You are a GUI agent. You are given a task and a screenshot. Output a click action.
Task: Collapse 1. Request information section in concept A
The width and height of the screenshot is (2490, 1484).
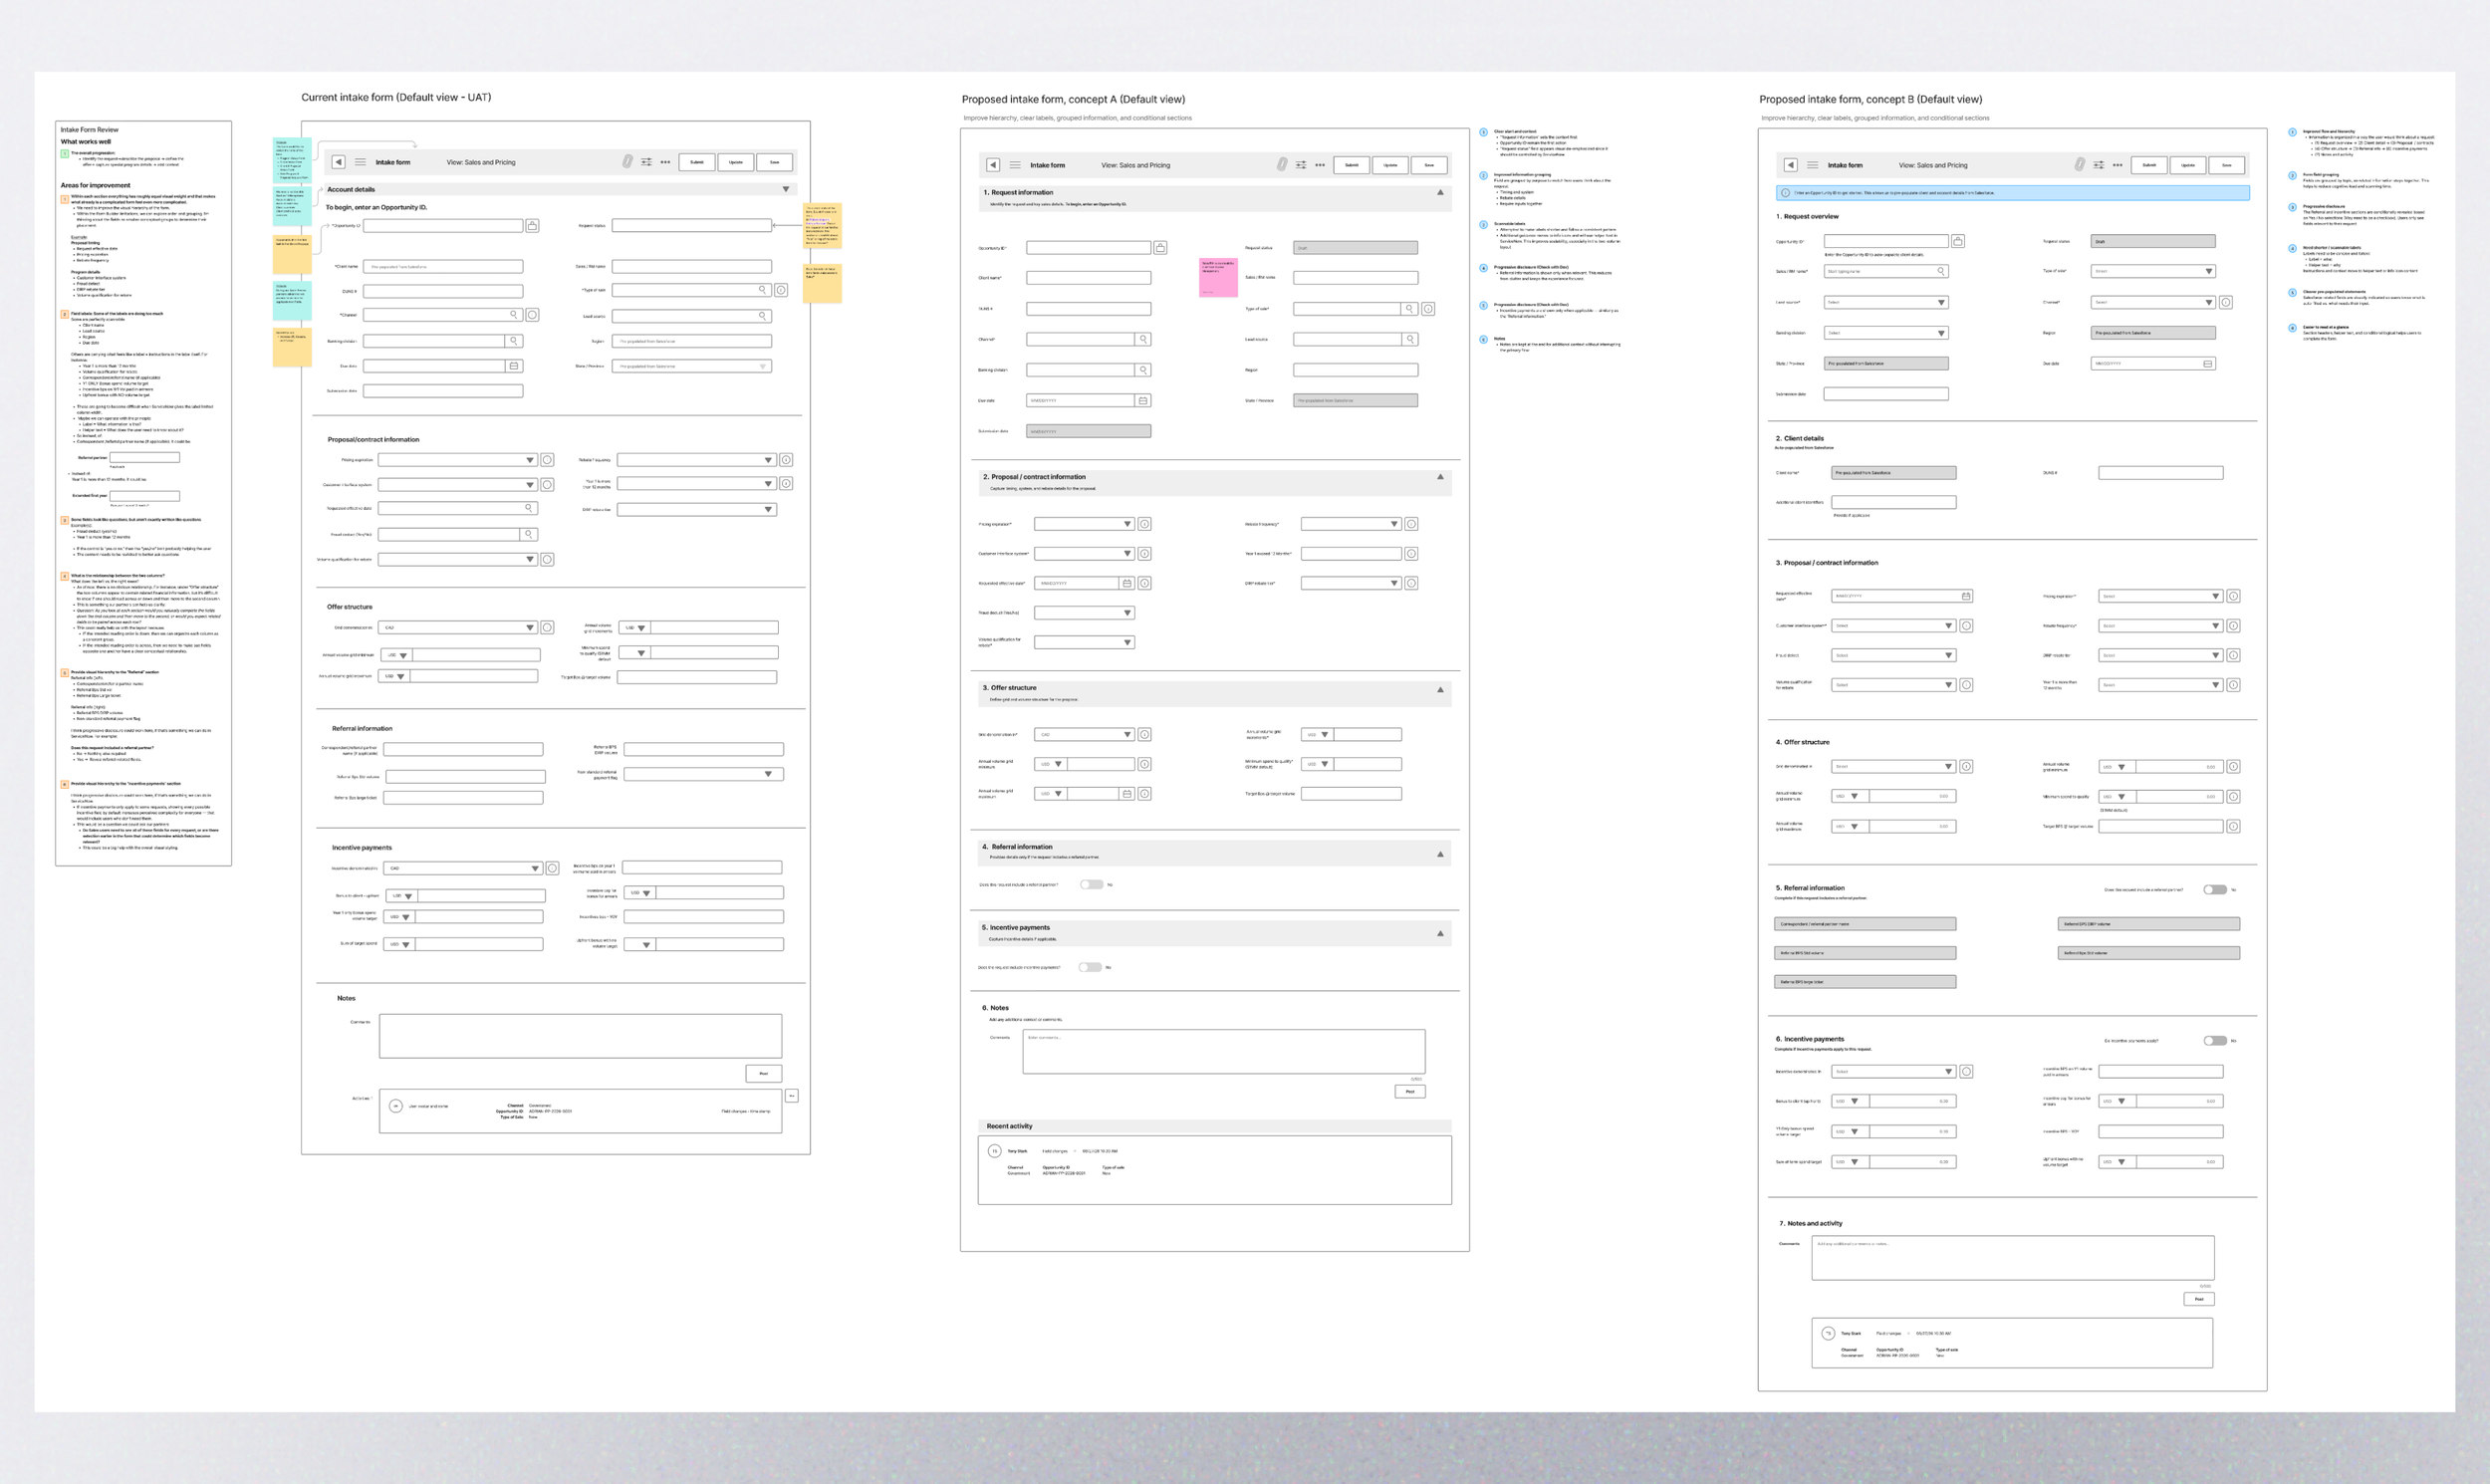click(1440, 192)
